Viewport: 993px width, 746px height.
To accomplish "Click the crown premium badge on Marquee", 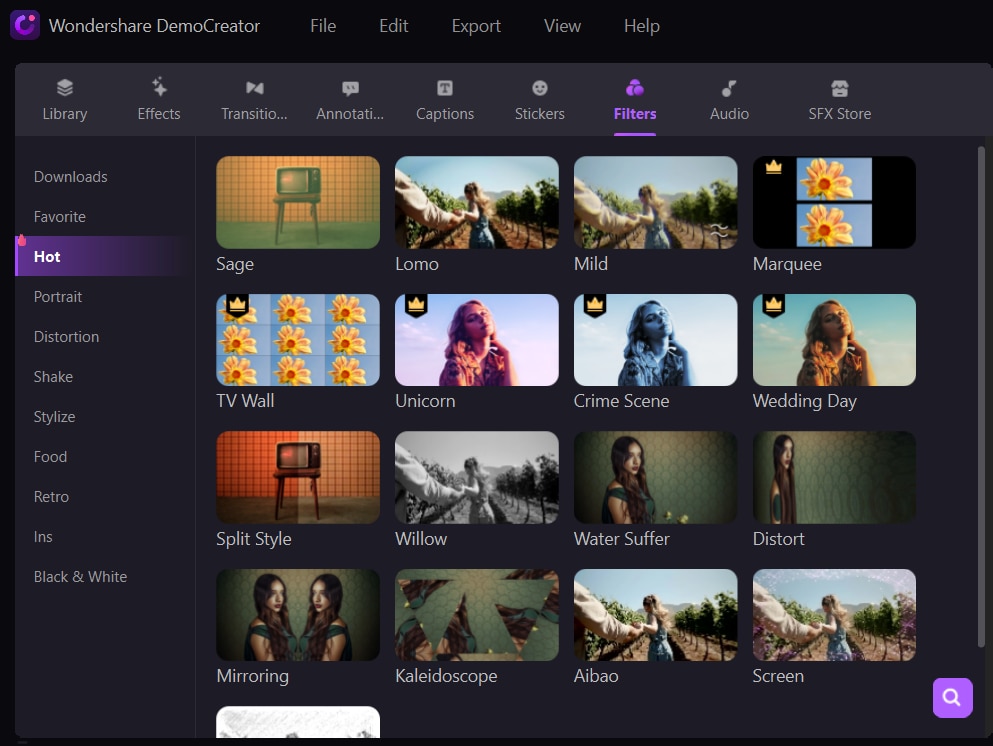I will click(773, 167).
